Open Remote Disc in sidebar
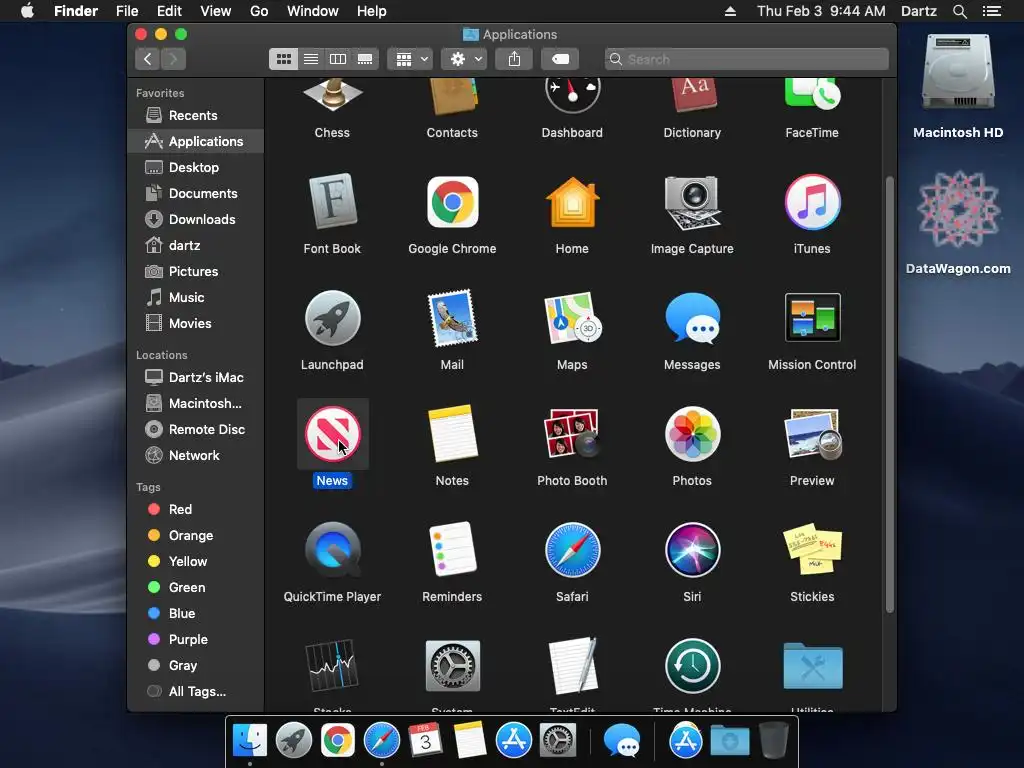 pos(196,429)
